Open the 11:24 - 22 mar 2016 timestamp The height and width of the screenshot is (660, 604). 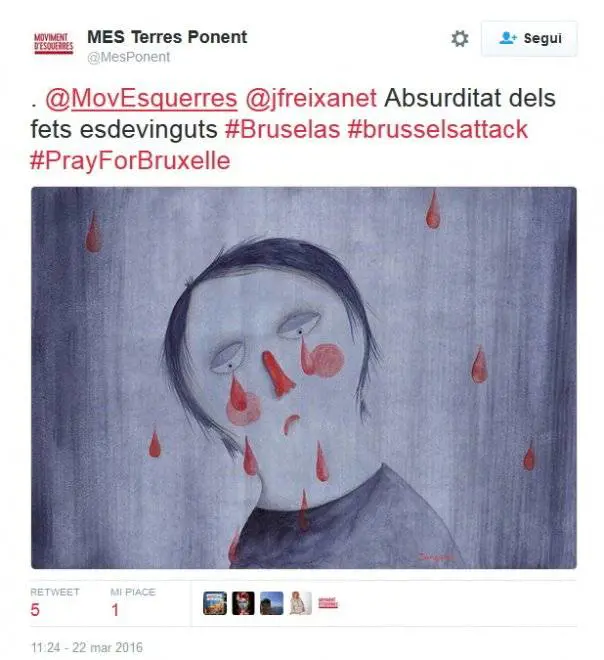pyautogui.click(x=87, y=647)
